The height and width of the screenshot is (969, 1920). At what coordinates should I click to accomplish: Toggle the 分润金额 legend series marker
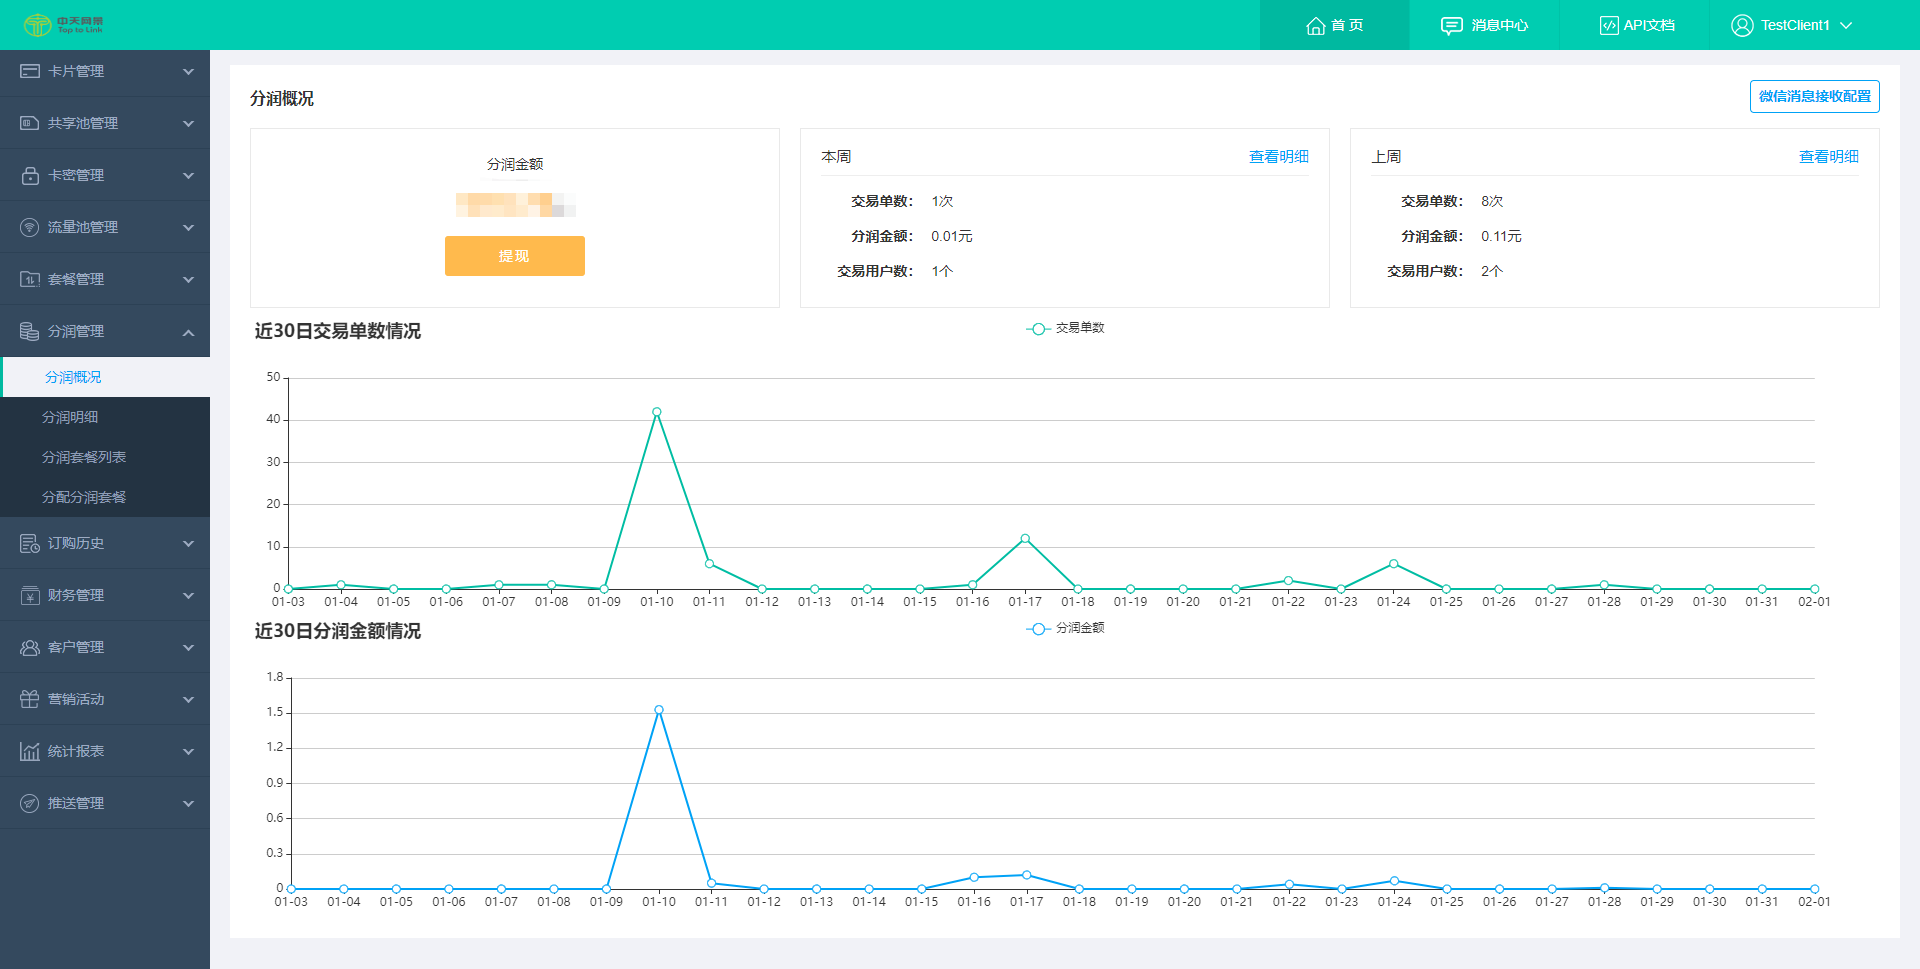pos(1038,629)
